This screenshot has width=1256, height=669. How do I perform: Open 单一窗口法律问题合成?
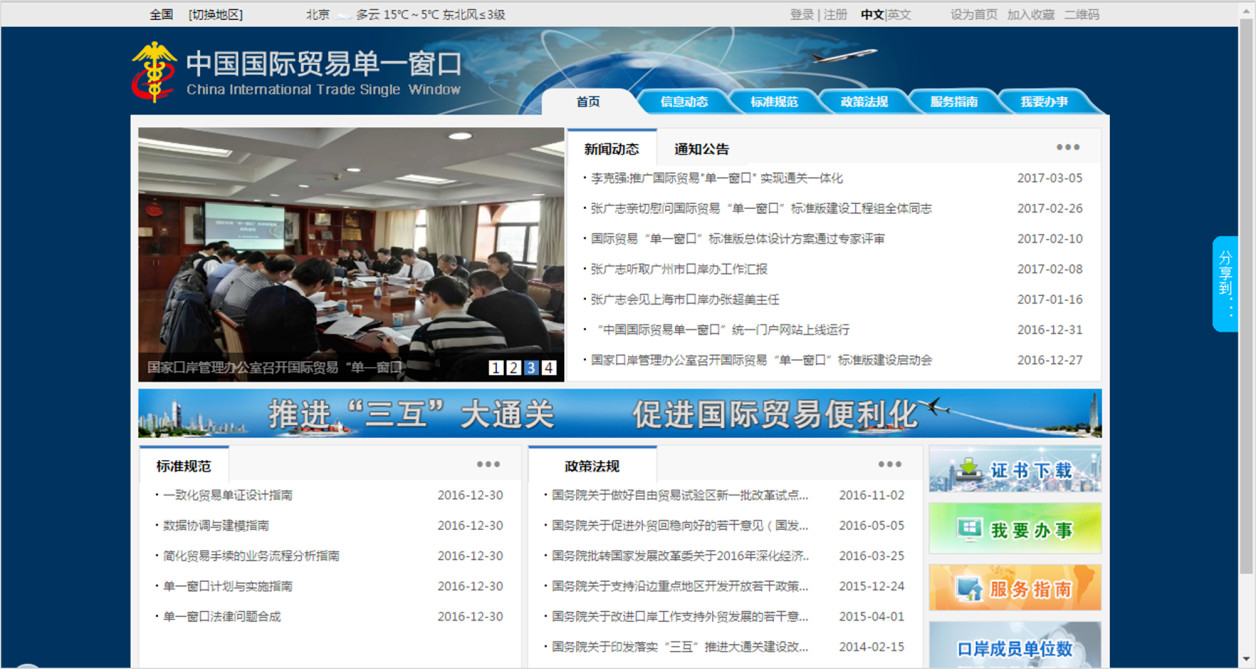[222, 617]
